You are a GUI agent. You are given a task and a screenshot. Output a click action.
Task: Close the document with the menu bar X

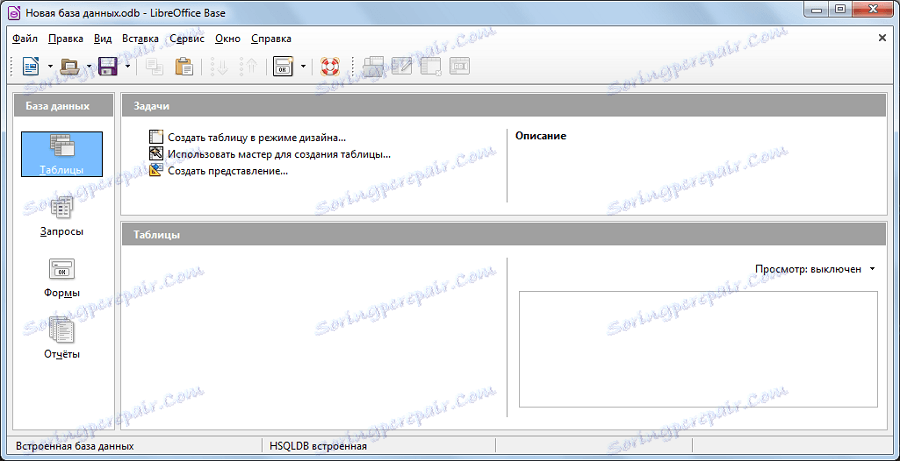(882, 38)
